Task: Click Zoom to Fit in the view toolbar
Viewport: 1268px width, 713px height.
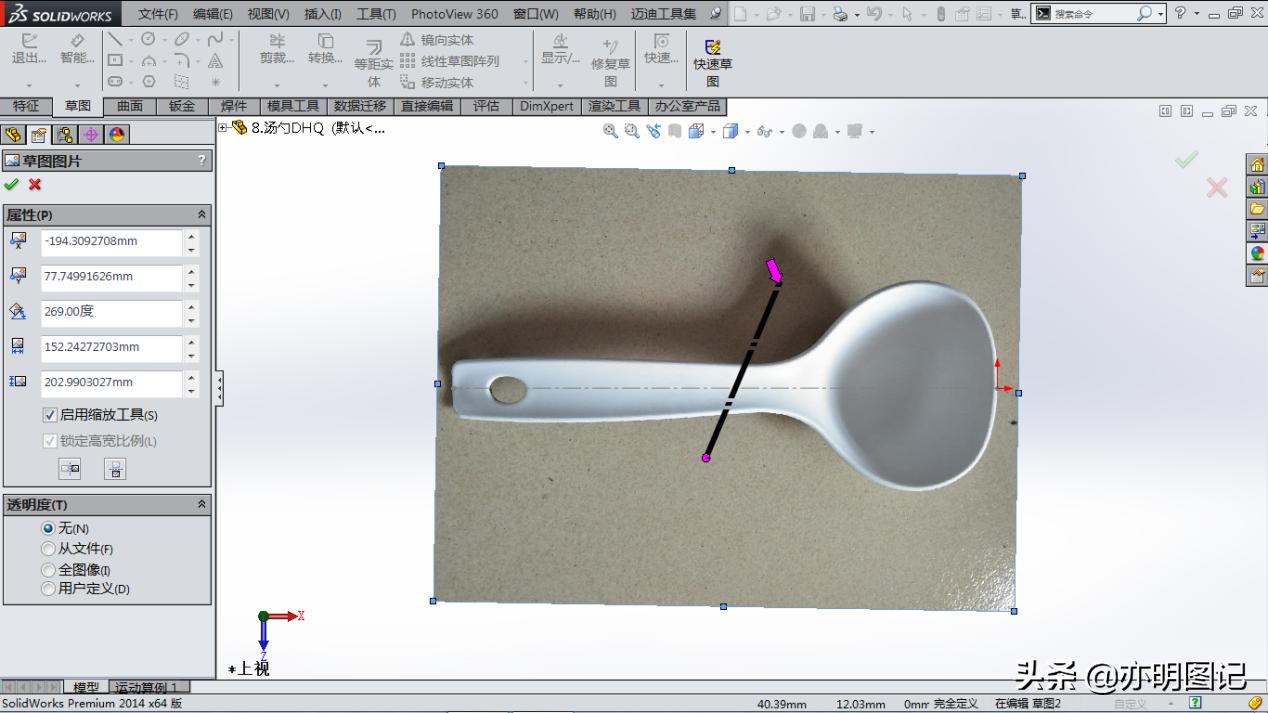Action: 608,130
